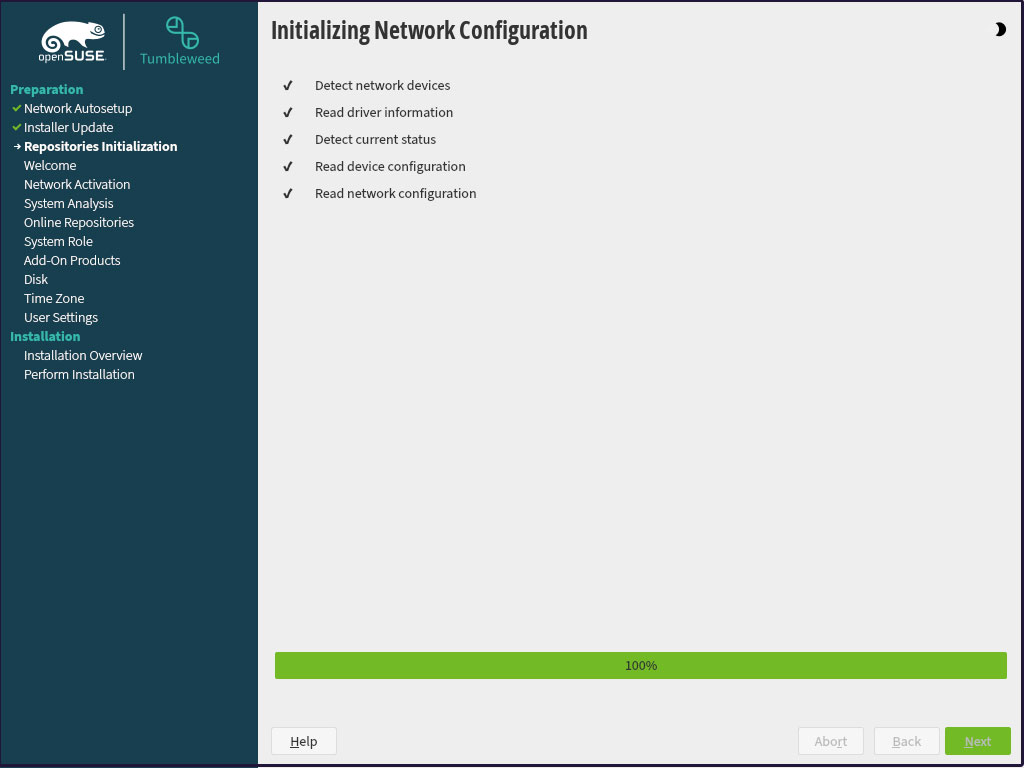Select the Network Autosetup step
The height and width of the screenshot is (768, 1024).
[78, 108]
